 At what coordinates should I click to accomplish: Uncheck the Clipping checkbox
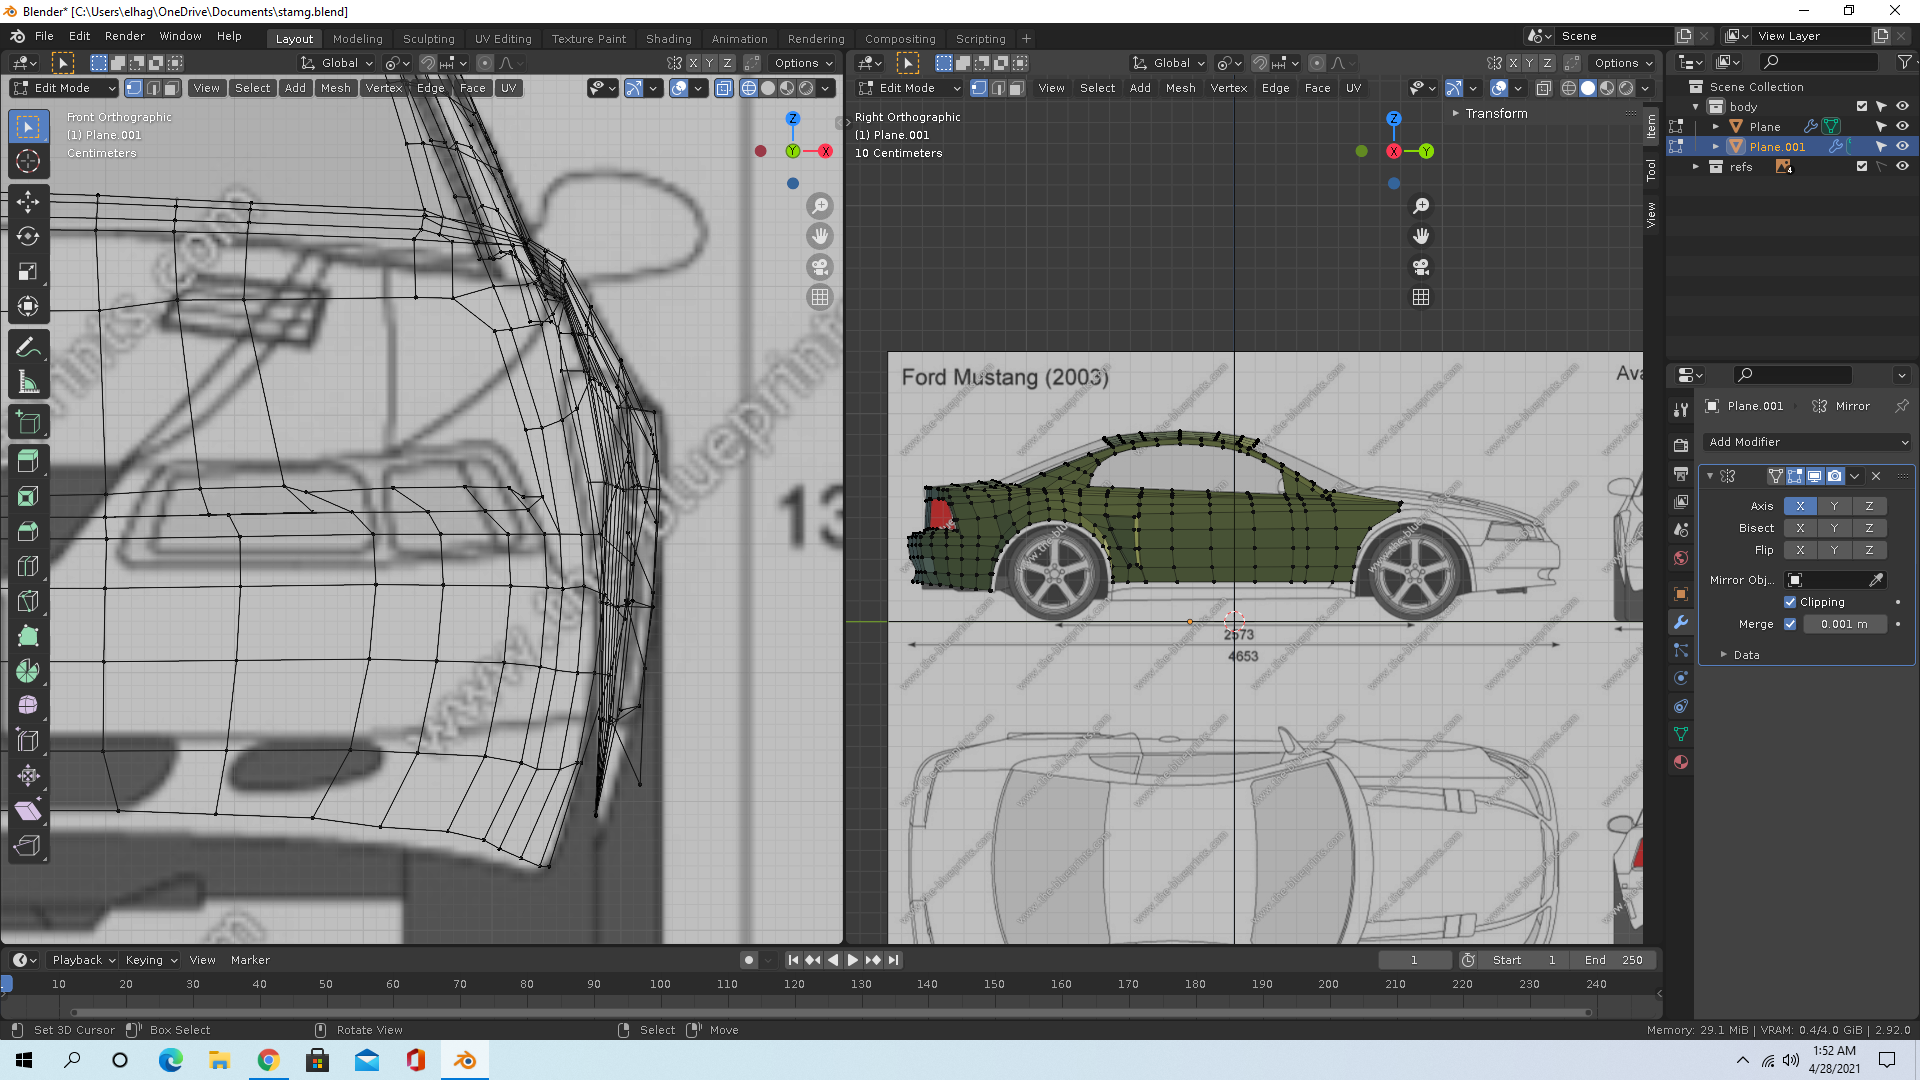tap(1790, 602)
